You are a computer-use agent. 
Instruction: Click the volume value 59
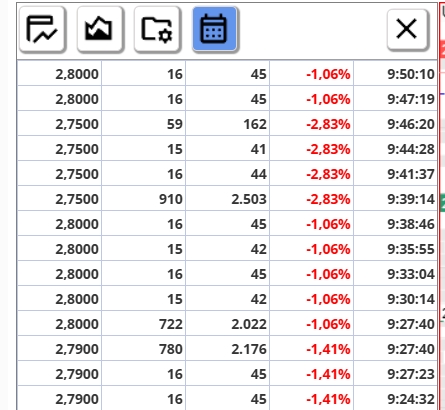click(x=175, y=124)
